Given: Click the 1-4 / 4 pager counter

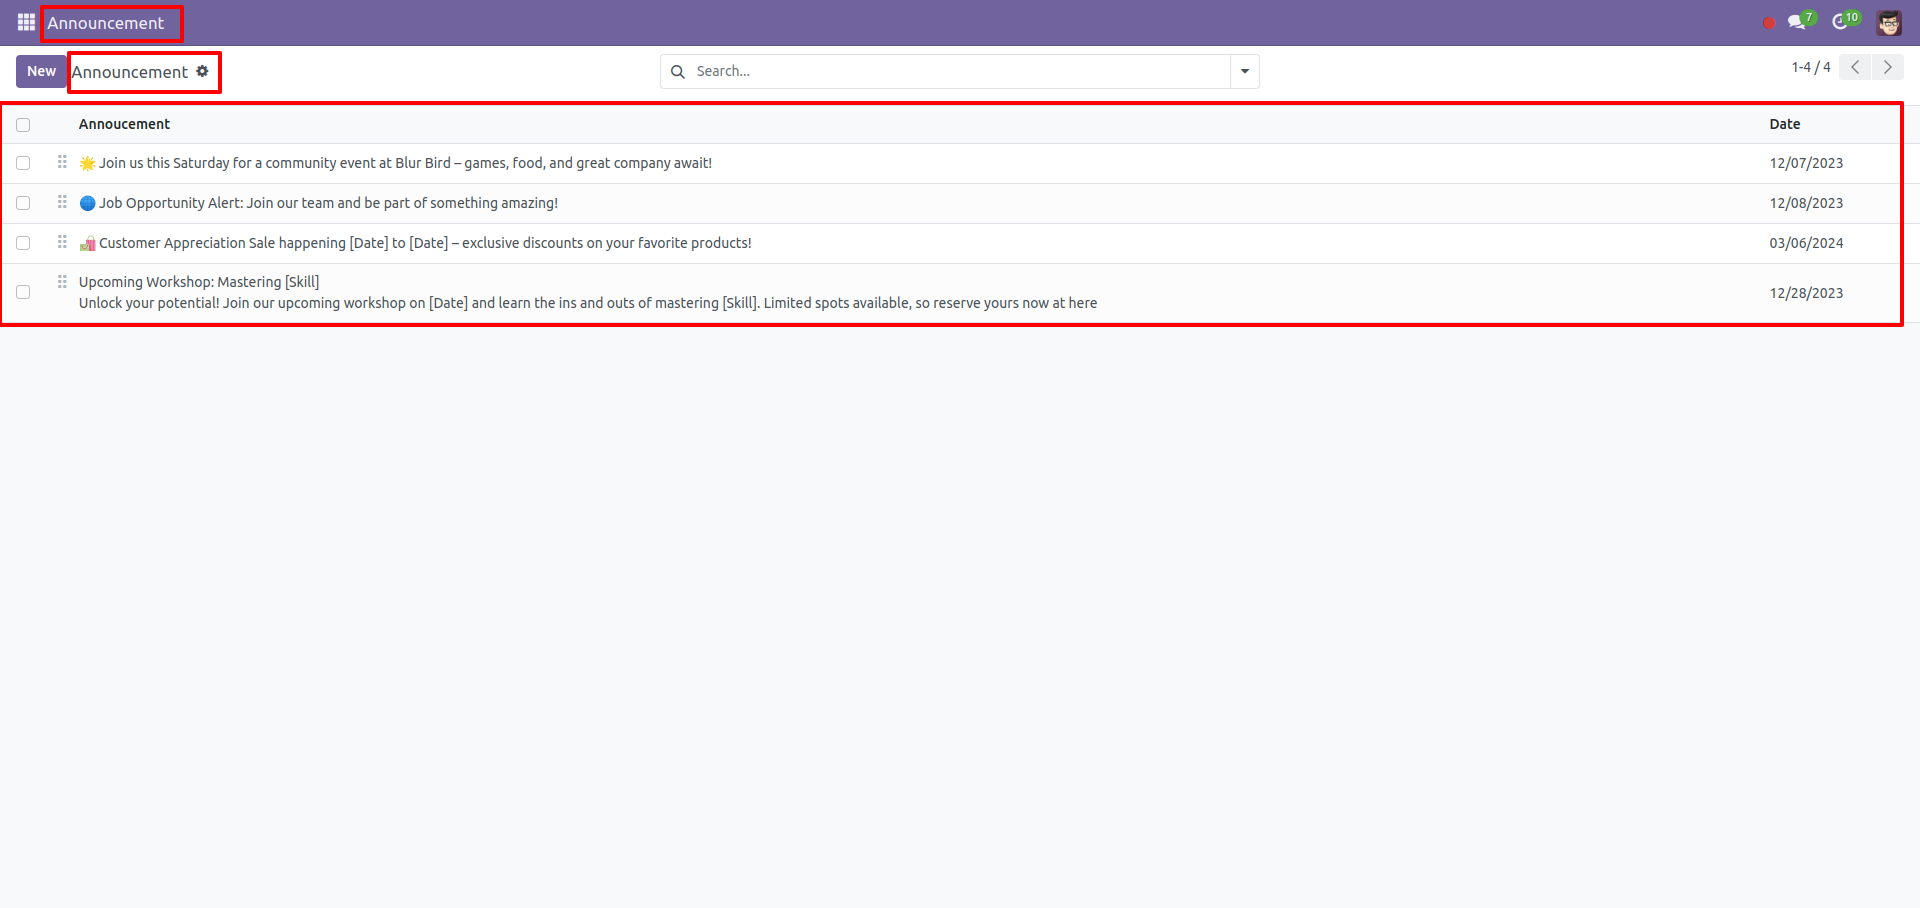Looking at the screenshot, I should pyautogui.click(x=1811, y=67).
